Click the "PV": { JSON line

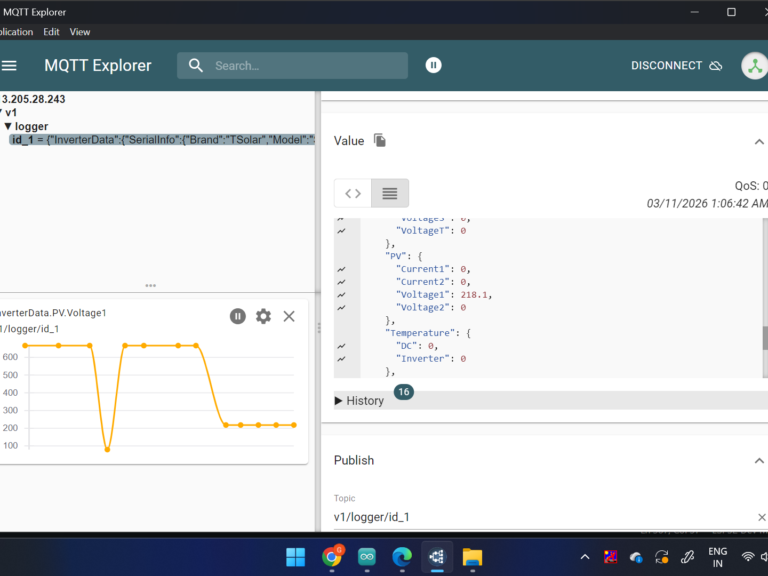pyautogui.click(x=404, y=256)
